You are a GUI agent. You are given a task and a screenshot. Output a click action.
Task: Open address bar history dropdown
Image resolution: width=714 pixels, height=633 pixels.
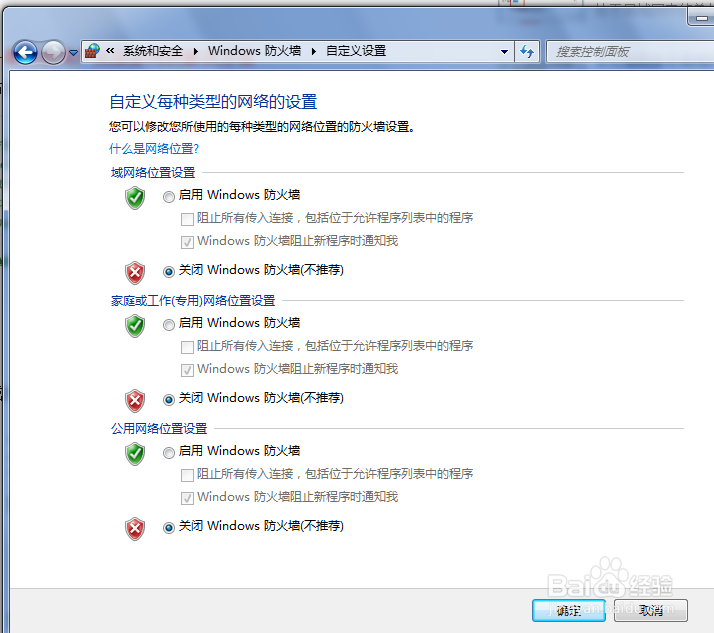(x=505, y=51)
